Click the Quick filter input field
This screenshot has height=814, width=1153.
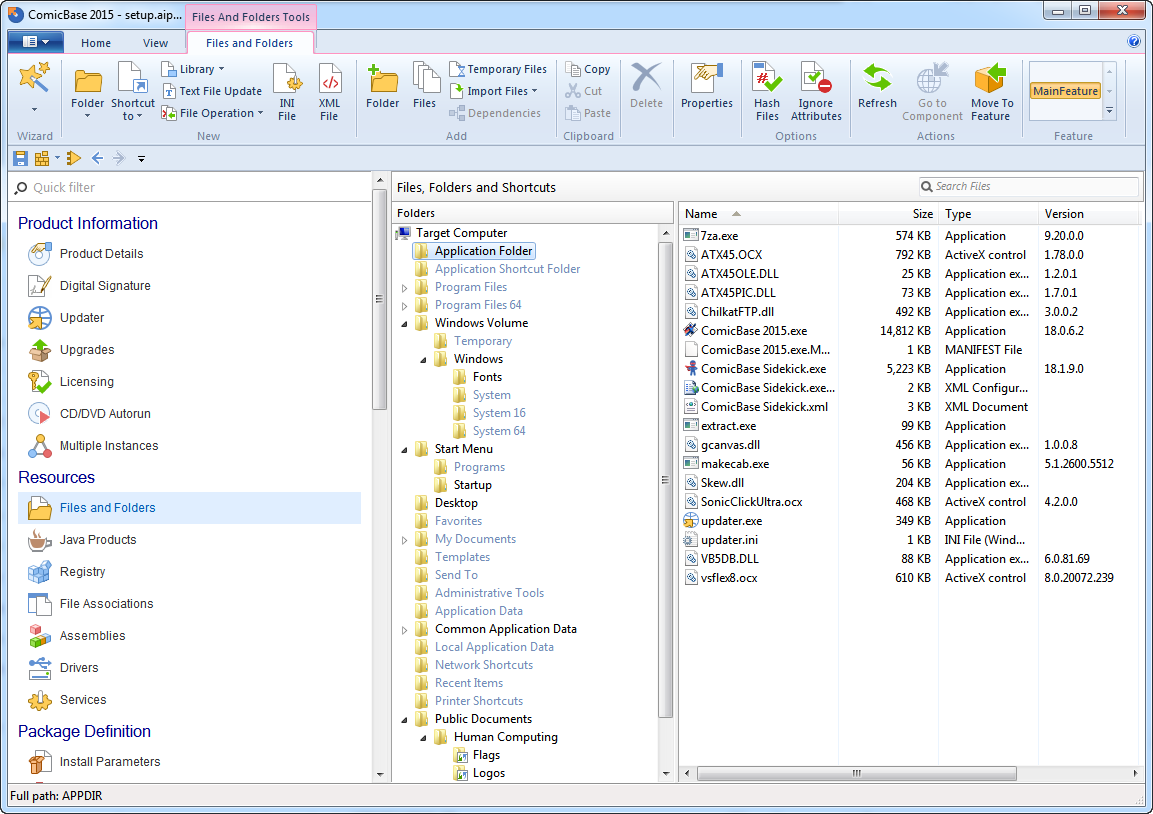[x=191, y=188]
